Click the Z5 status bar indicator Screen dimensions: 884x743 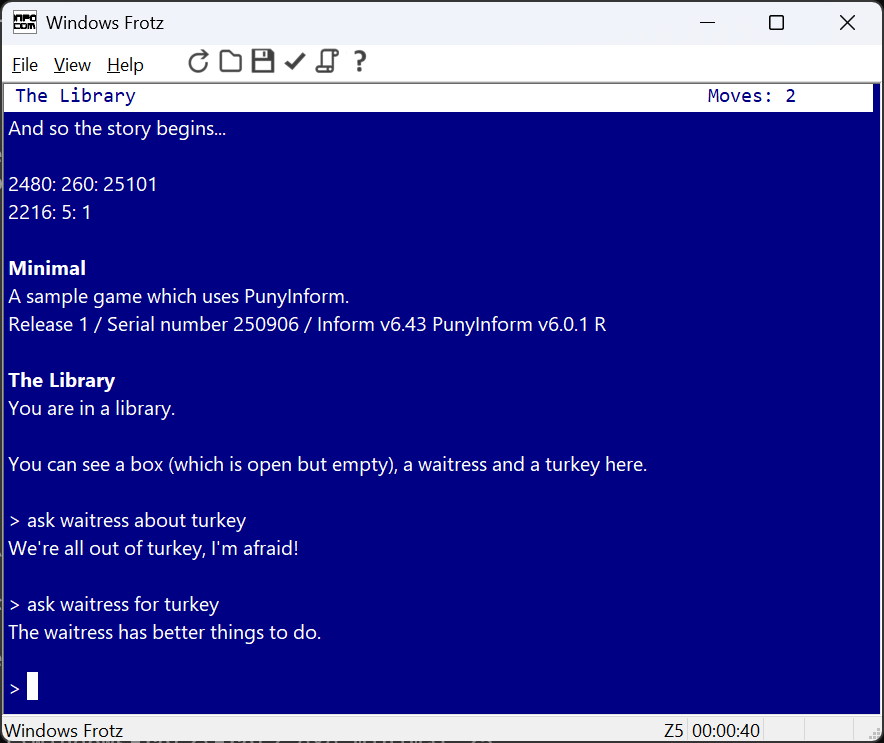coord(673,731)
